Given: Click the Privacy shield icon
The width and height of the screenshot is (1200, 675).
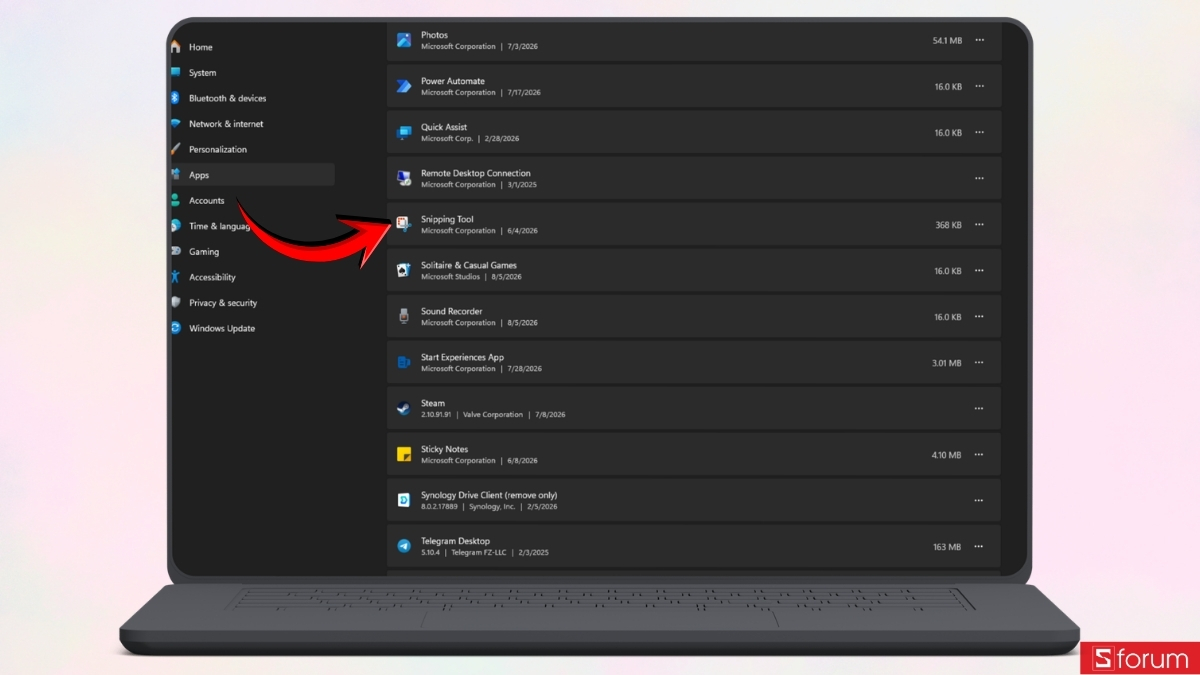Looking at the screenshot, I should point(176,303).
